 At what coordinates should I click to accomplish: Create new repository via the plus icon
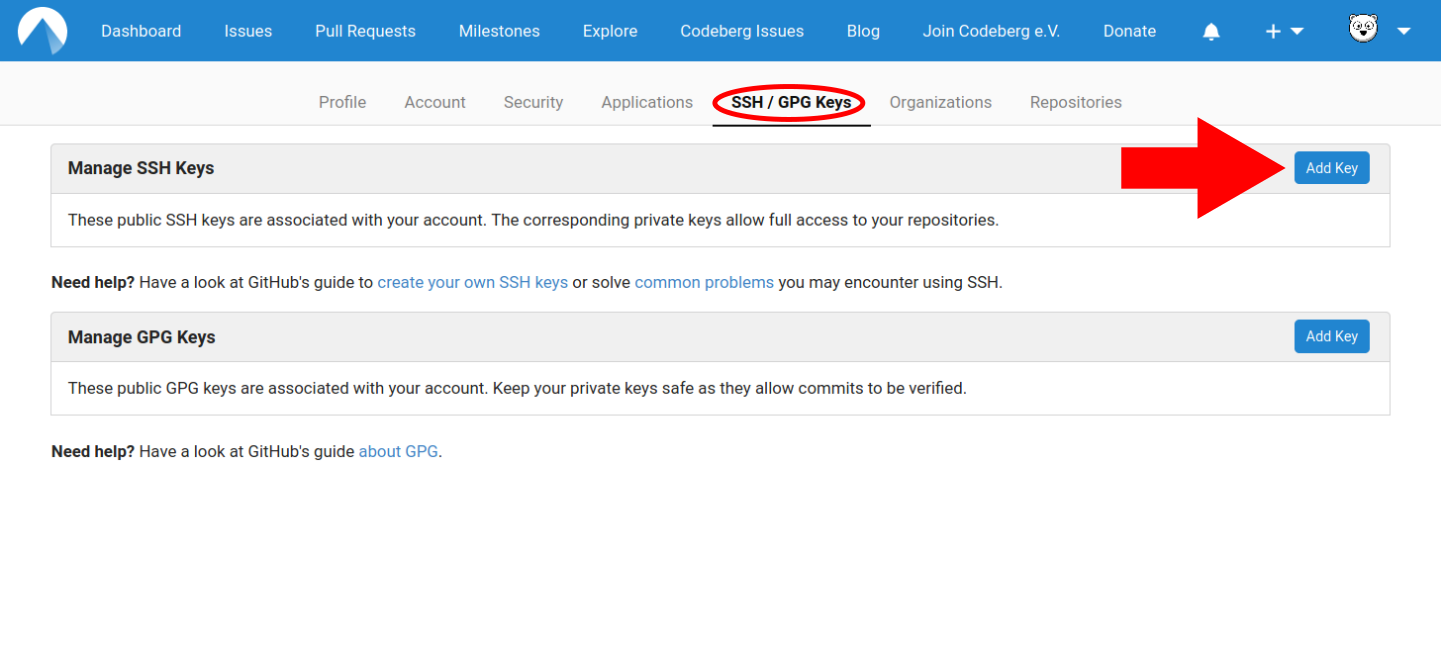[1273, 30]
